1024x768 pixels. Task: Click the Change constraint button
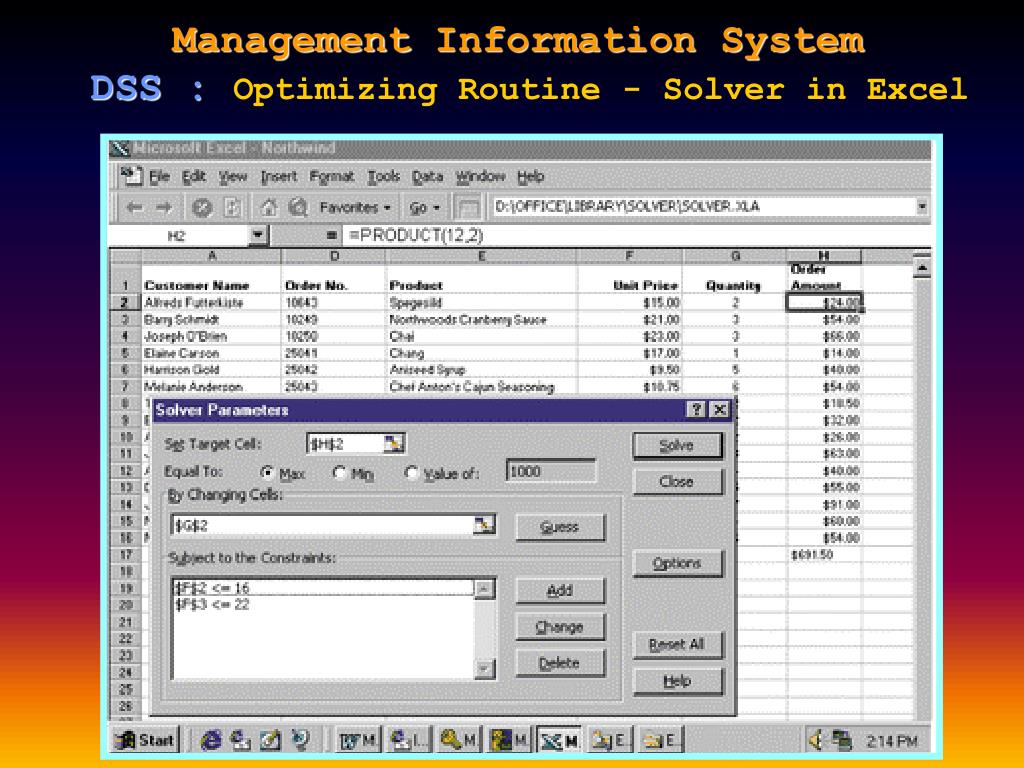click(x=560, y=627)
